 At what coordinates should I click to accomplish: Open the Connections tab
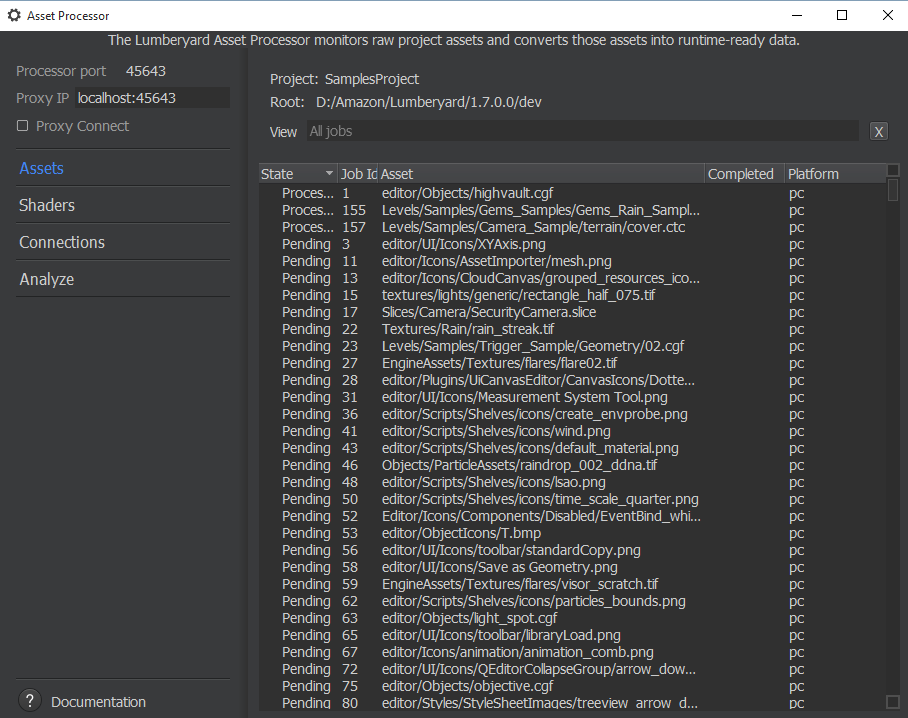[62, 242]
